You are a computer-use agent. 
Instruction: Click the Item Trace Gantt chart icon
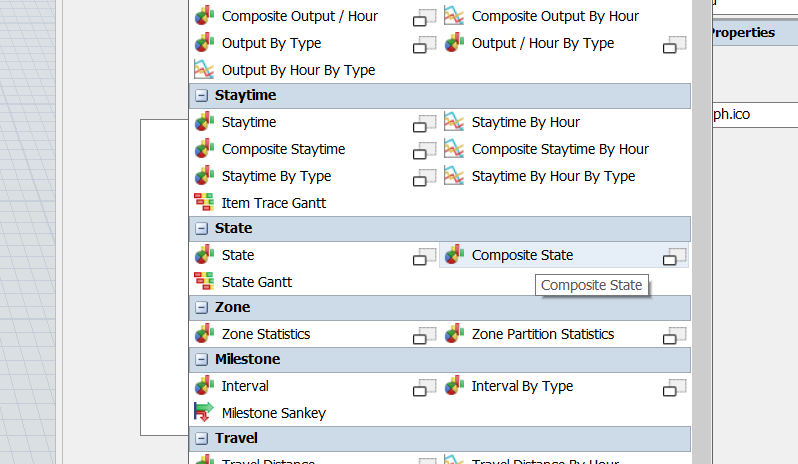coord(204,203)
